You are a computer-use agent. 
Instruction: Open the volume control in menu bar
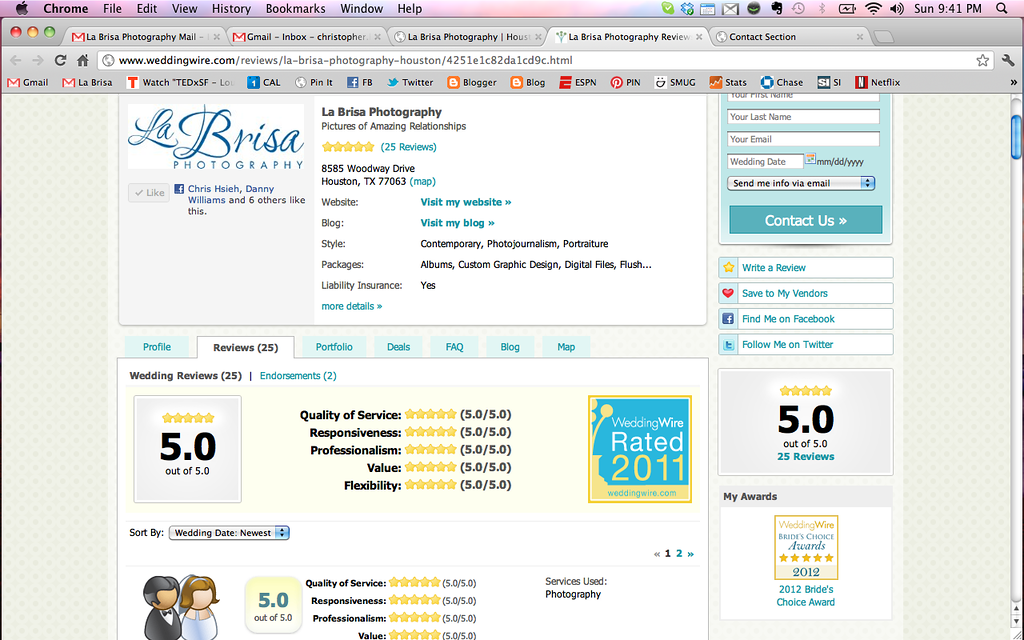pos(897,8)
